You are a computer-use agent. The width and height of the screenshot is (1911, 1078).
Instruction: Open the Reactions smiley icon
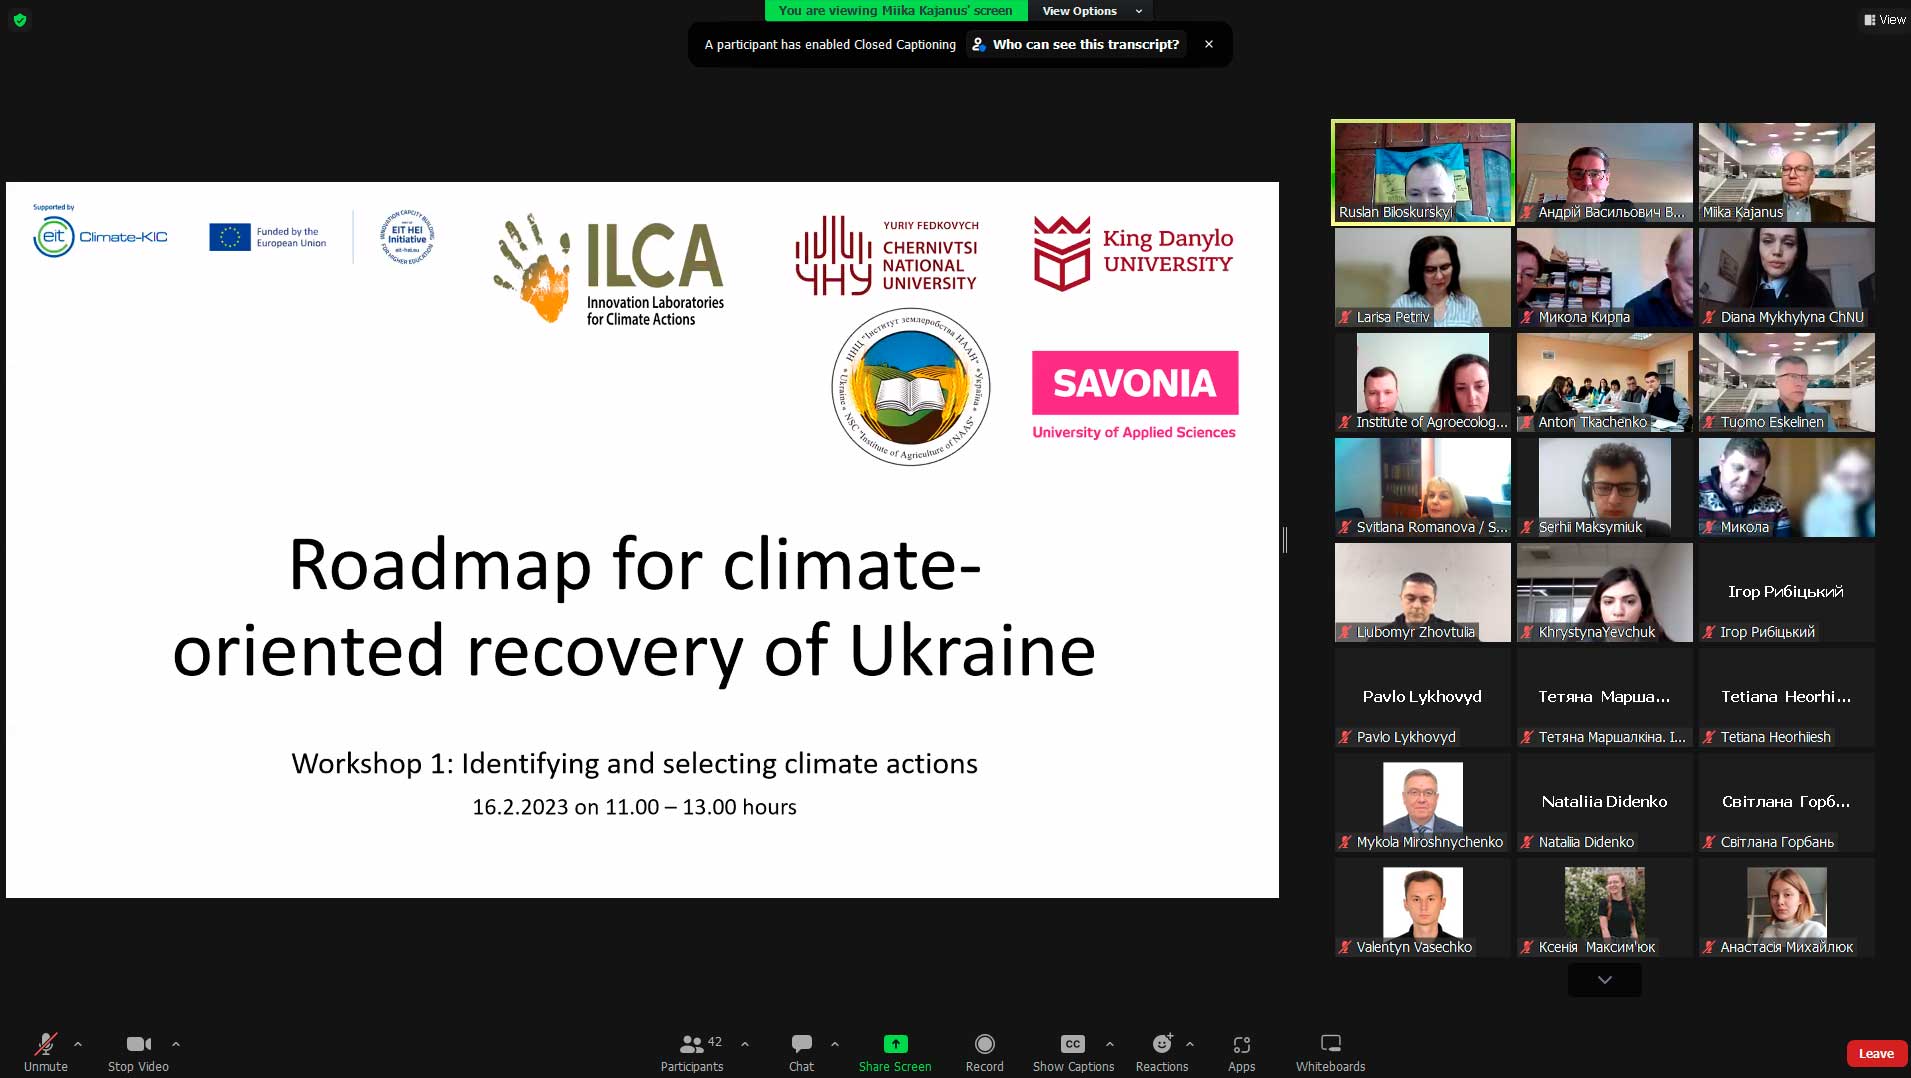click(1162, 1044)
